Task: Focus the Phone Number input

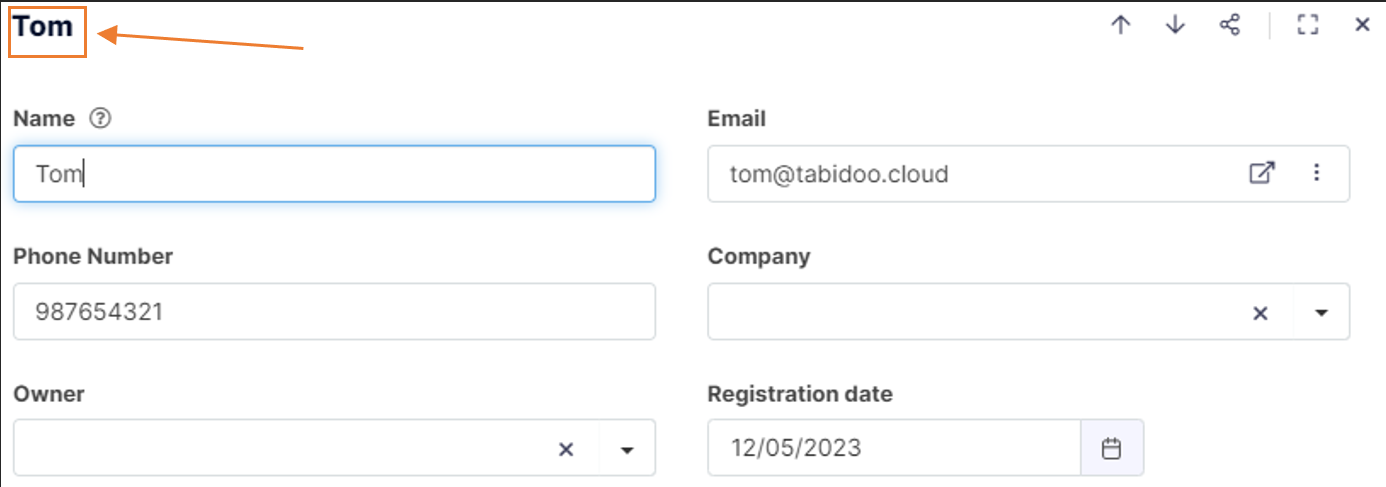Action: coord(334,311)
